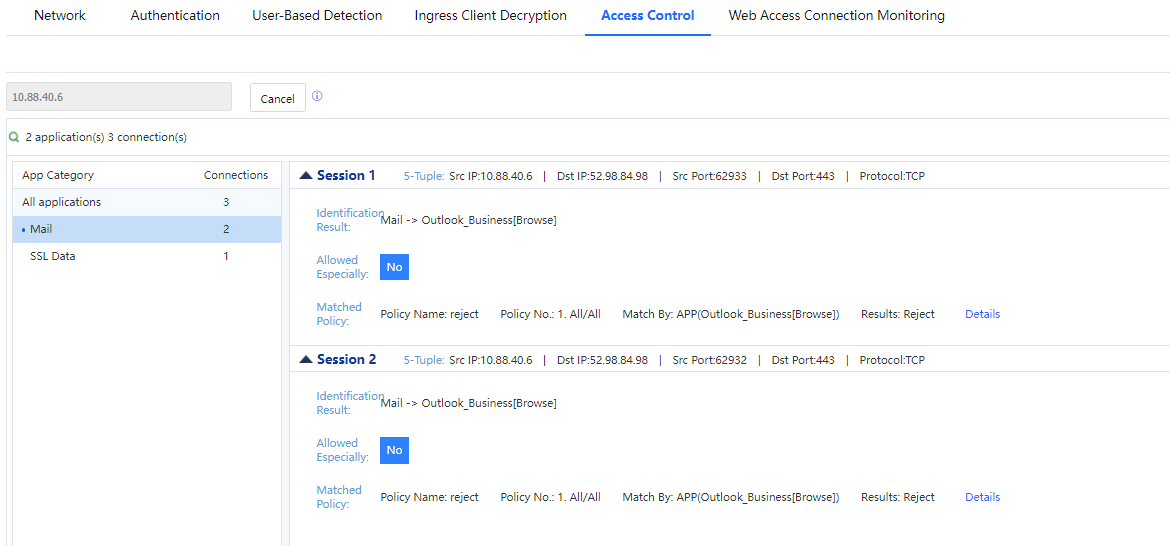Open Details link for Session 1
The image size is (1170, 546).
982,314
